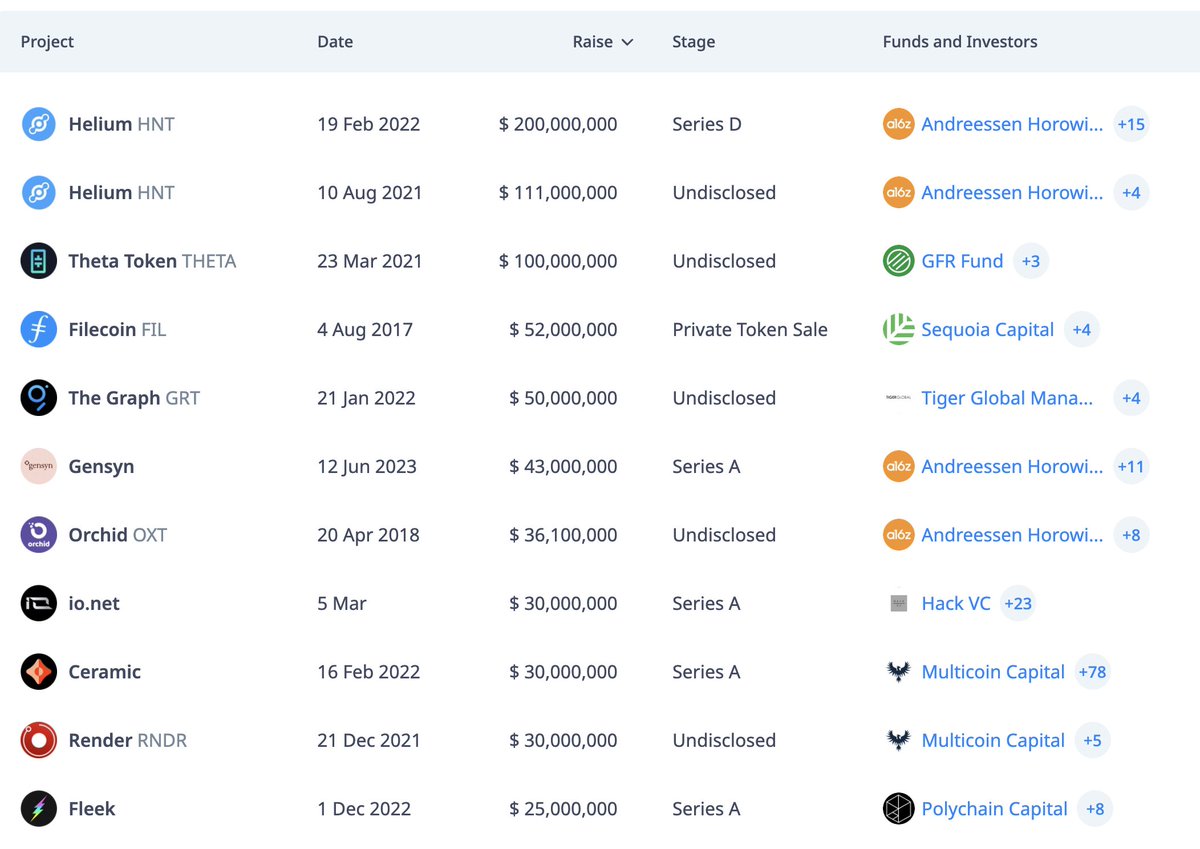Image resolution: width=1200 pixels, height=849 pixels.
Task: Open the Fleek project name
Action: [x=92, y=809]
